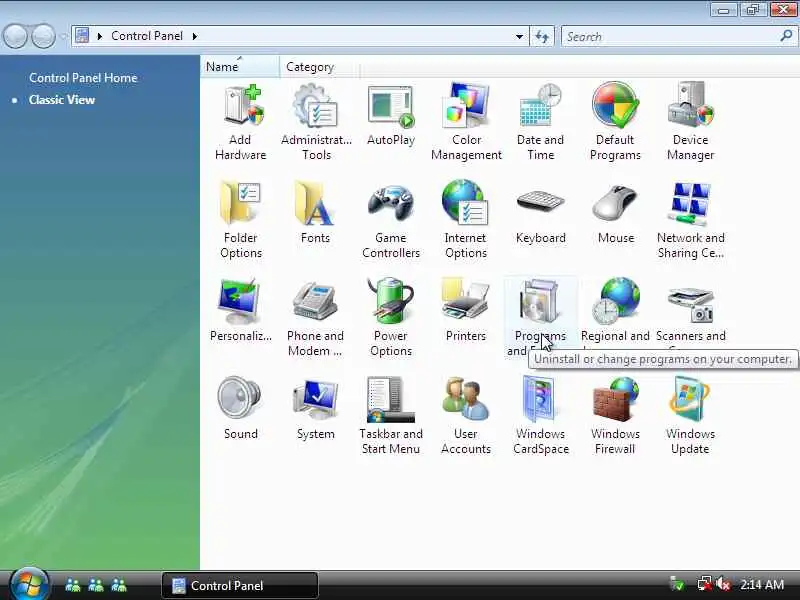Open Add Hardware applet
Screen dimensions: 800x600
tap(240, 121)
